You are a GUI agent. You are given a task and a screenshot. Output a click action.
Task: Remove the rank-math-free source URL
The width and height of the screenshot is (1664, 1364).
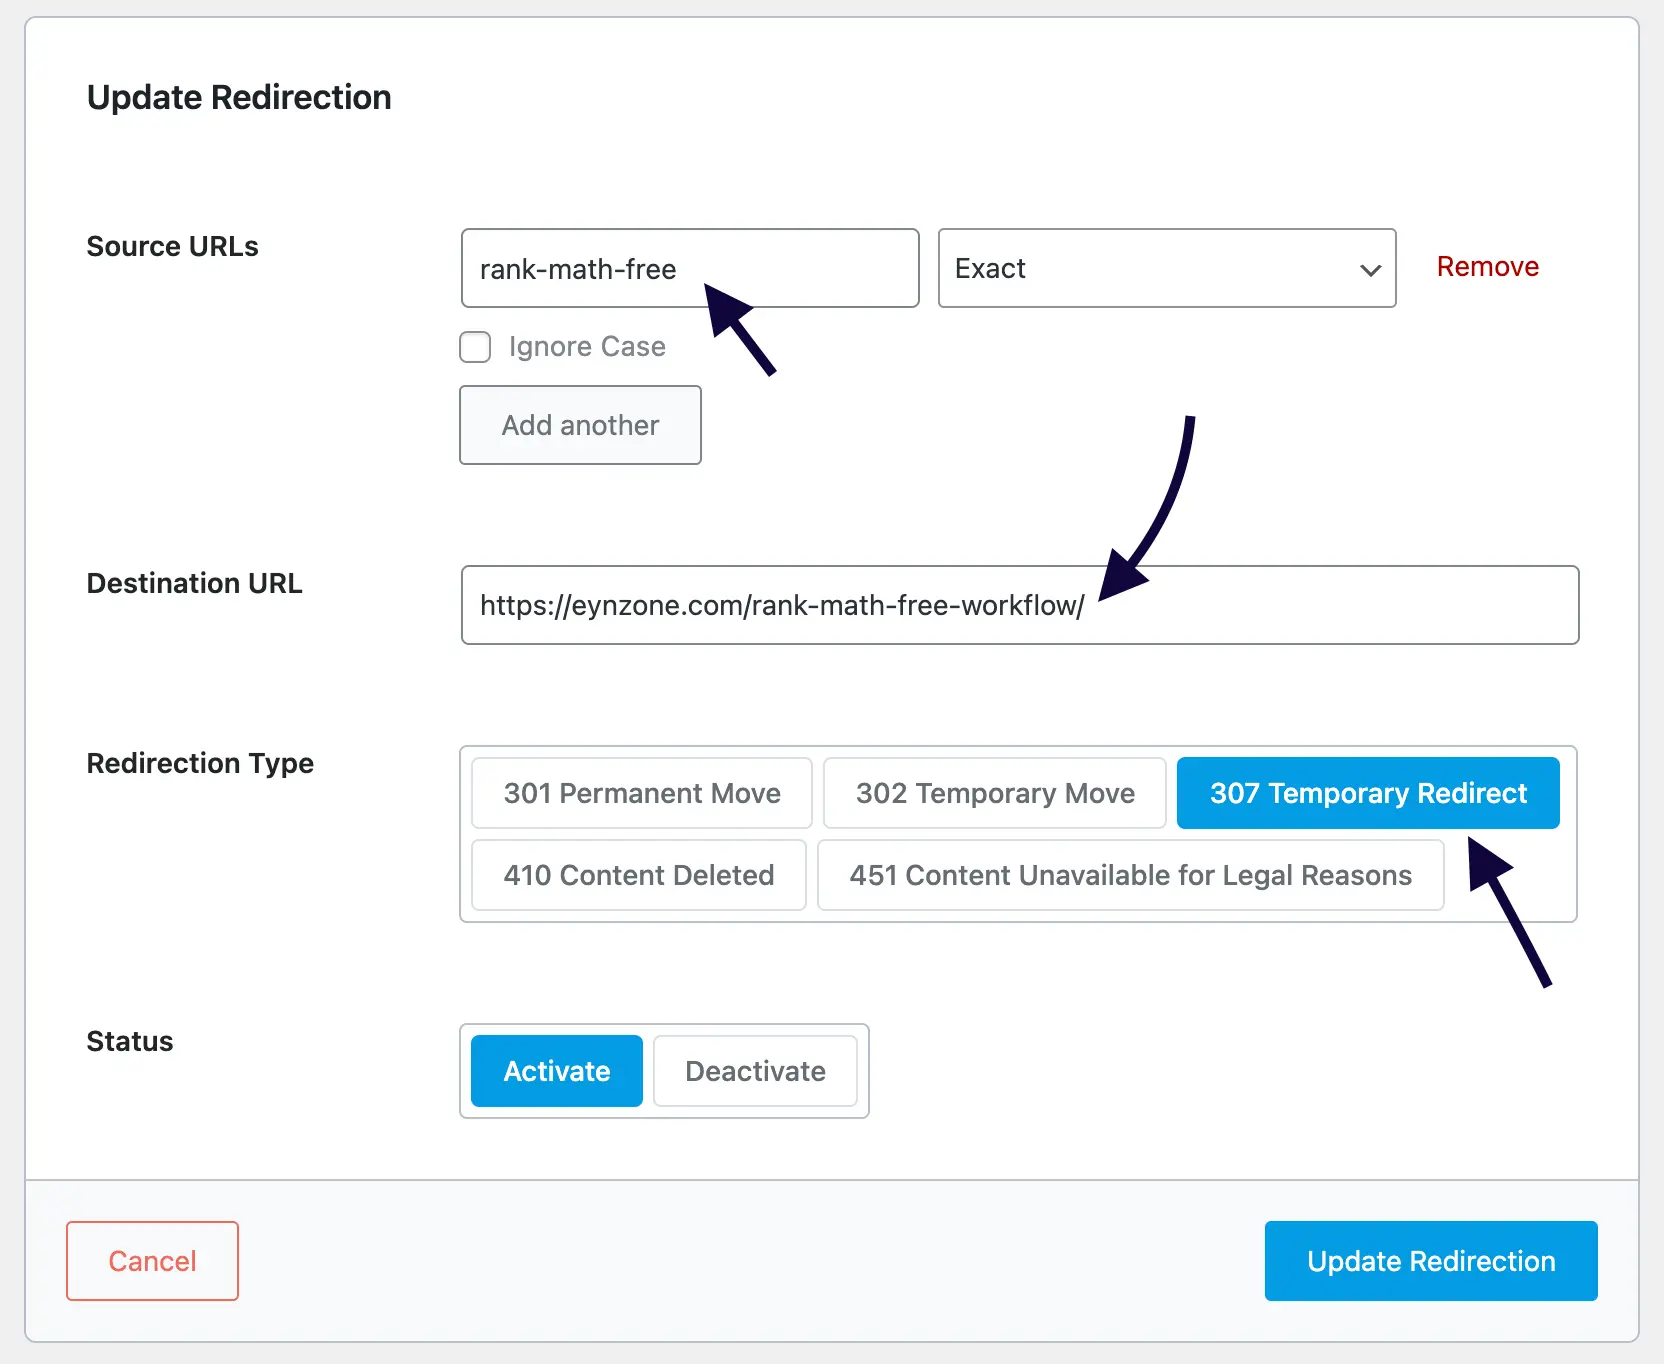point(1487,267)
